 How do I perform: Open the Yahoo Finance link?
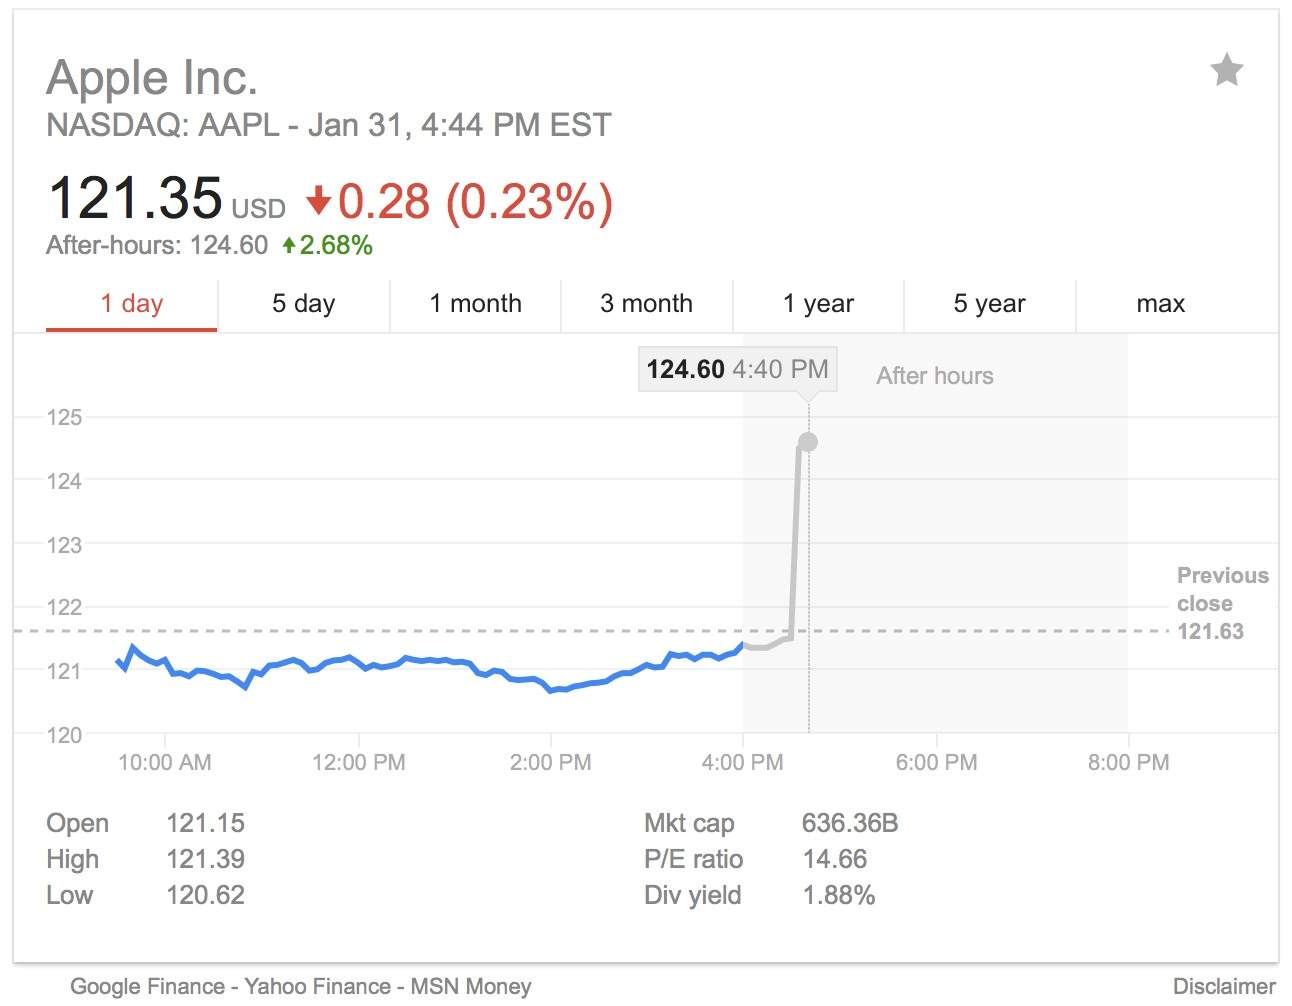pyautogui.click(x=317, y=987)
